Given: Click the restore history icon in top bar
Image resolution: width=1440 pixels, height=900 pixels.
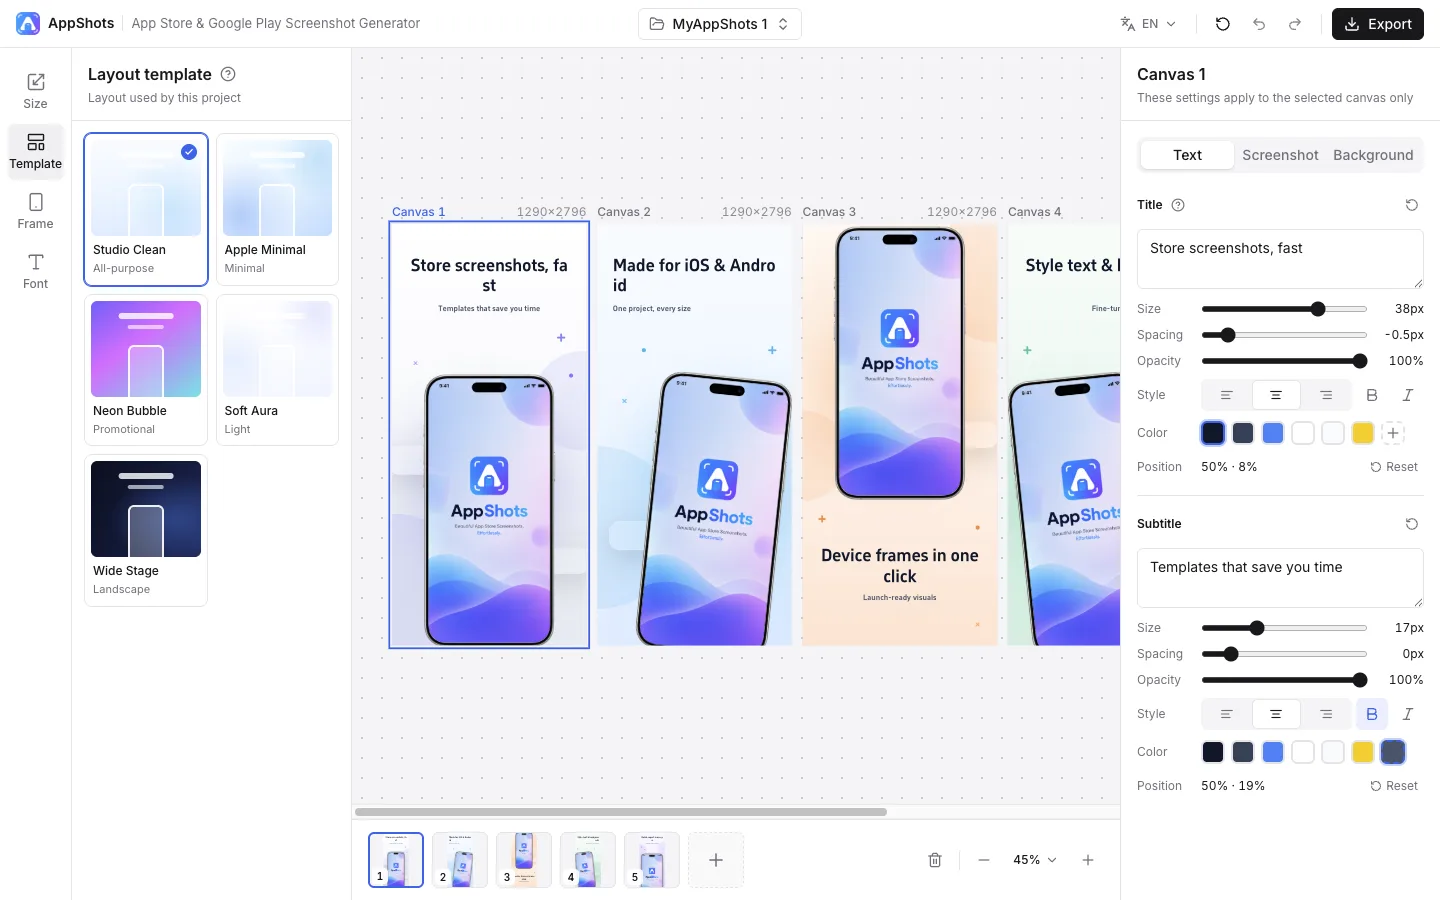Looking at the screenshot, I should click(1222, 24).
